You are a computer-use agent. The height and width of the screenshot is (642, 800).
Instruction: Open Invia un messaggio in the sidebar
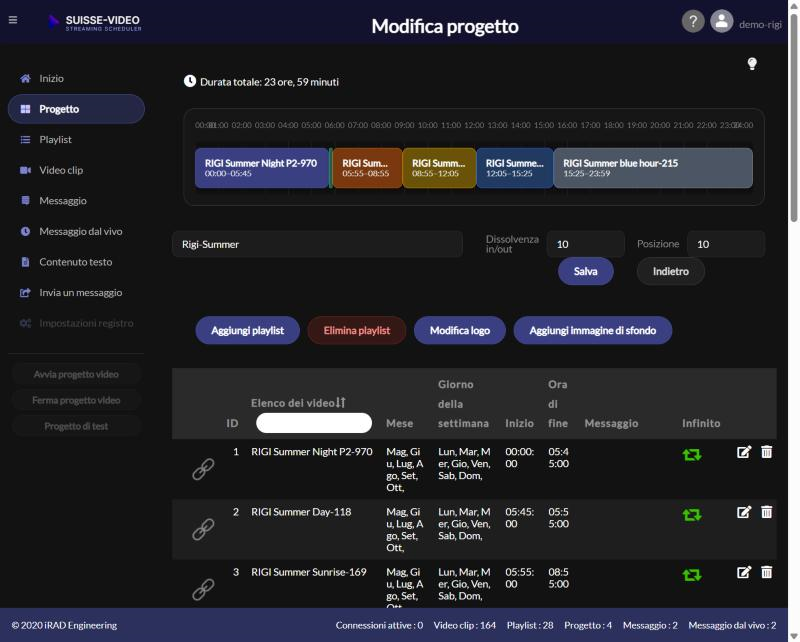tap(77, 293)
